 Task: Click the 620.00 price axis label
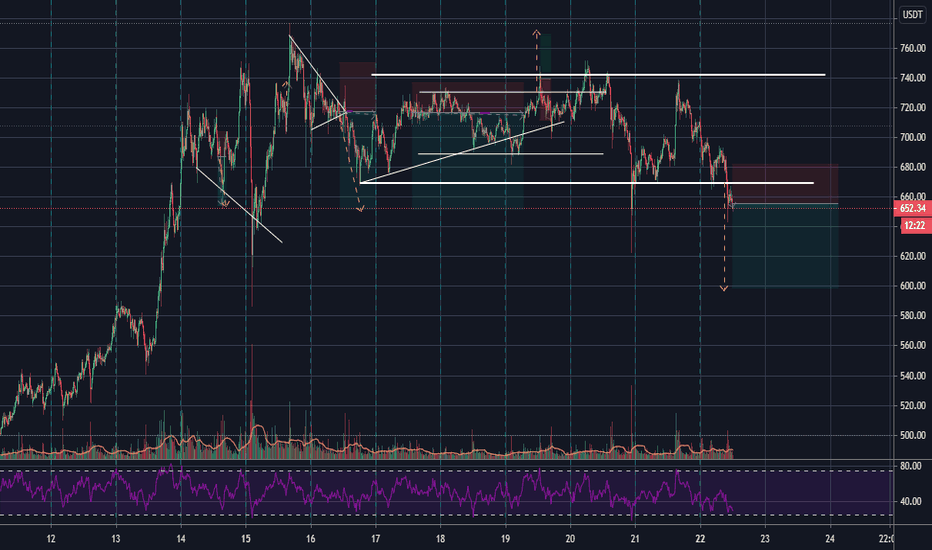click(x=912, y=256)
